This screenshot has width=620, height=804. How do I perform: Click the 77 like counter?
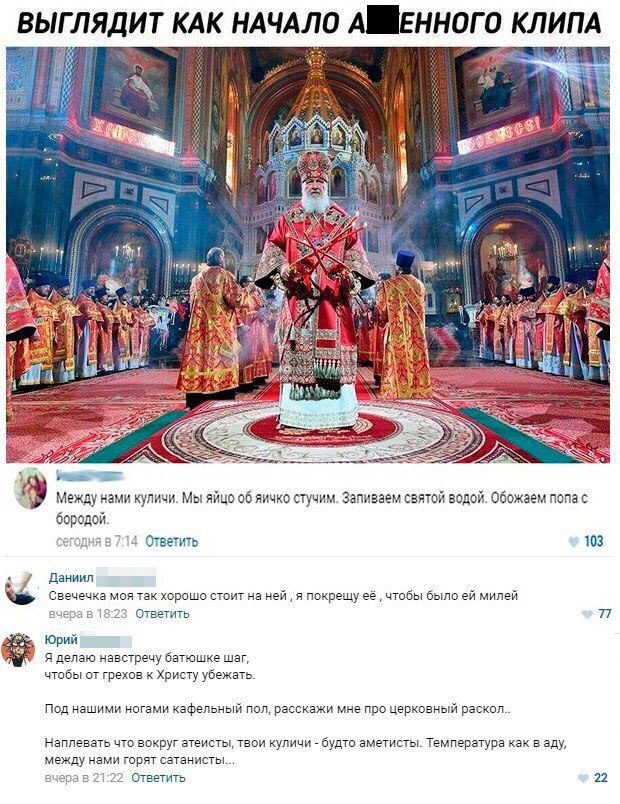pos(605,614)
